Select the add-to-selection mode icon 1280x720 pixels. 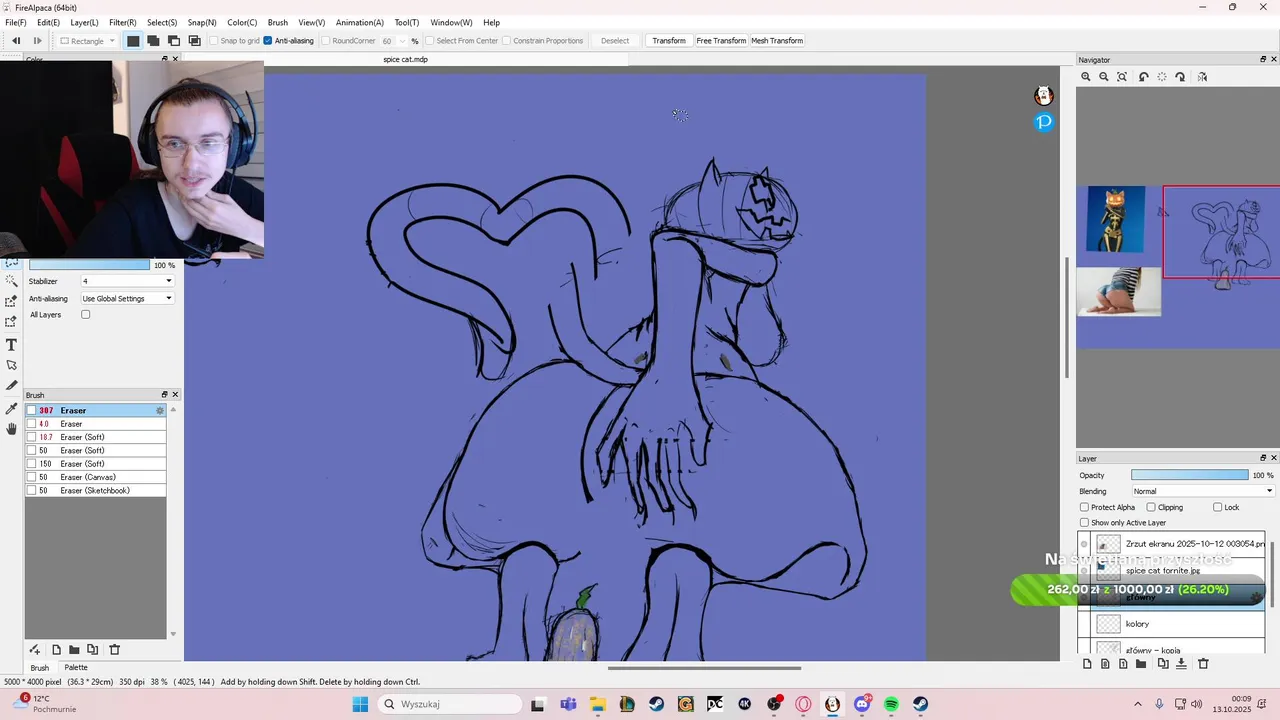tap(153, 41)
